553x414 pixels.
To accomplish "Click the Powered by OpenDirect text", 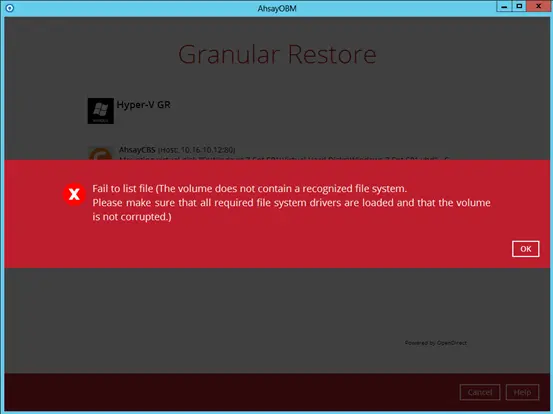I will [436, 343].
